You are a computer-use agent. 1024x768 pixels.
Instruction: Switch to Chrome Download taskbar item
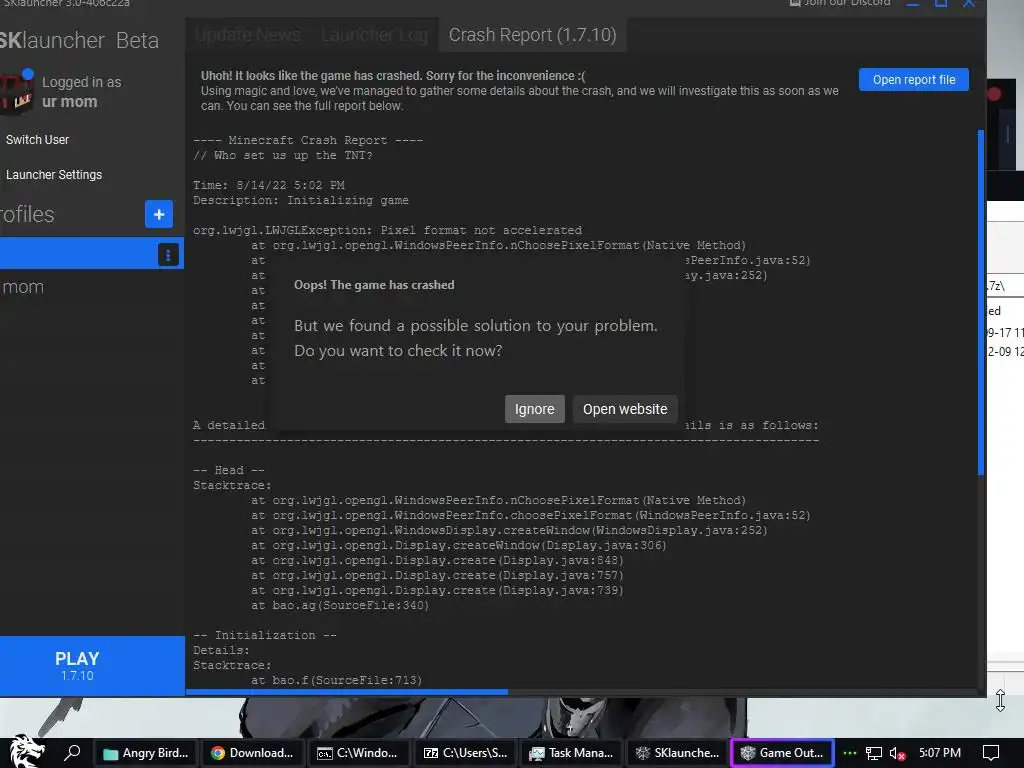coord(252,753)
